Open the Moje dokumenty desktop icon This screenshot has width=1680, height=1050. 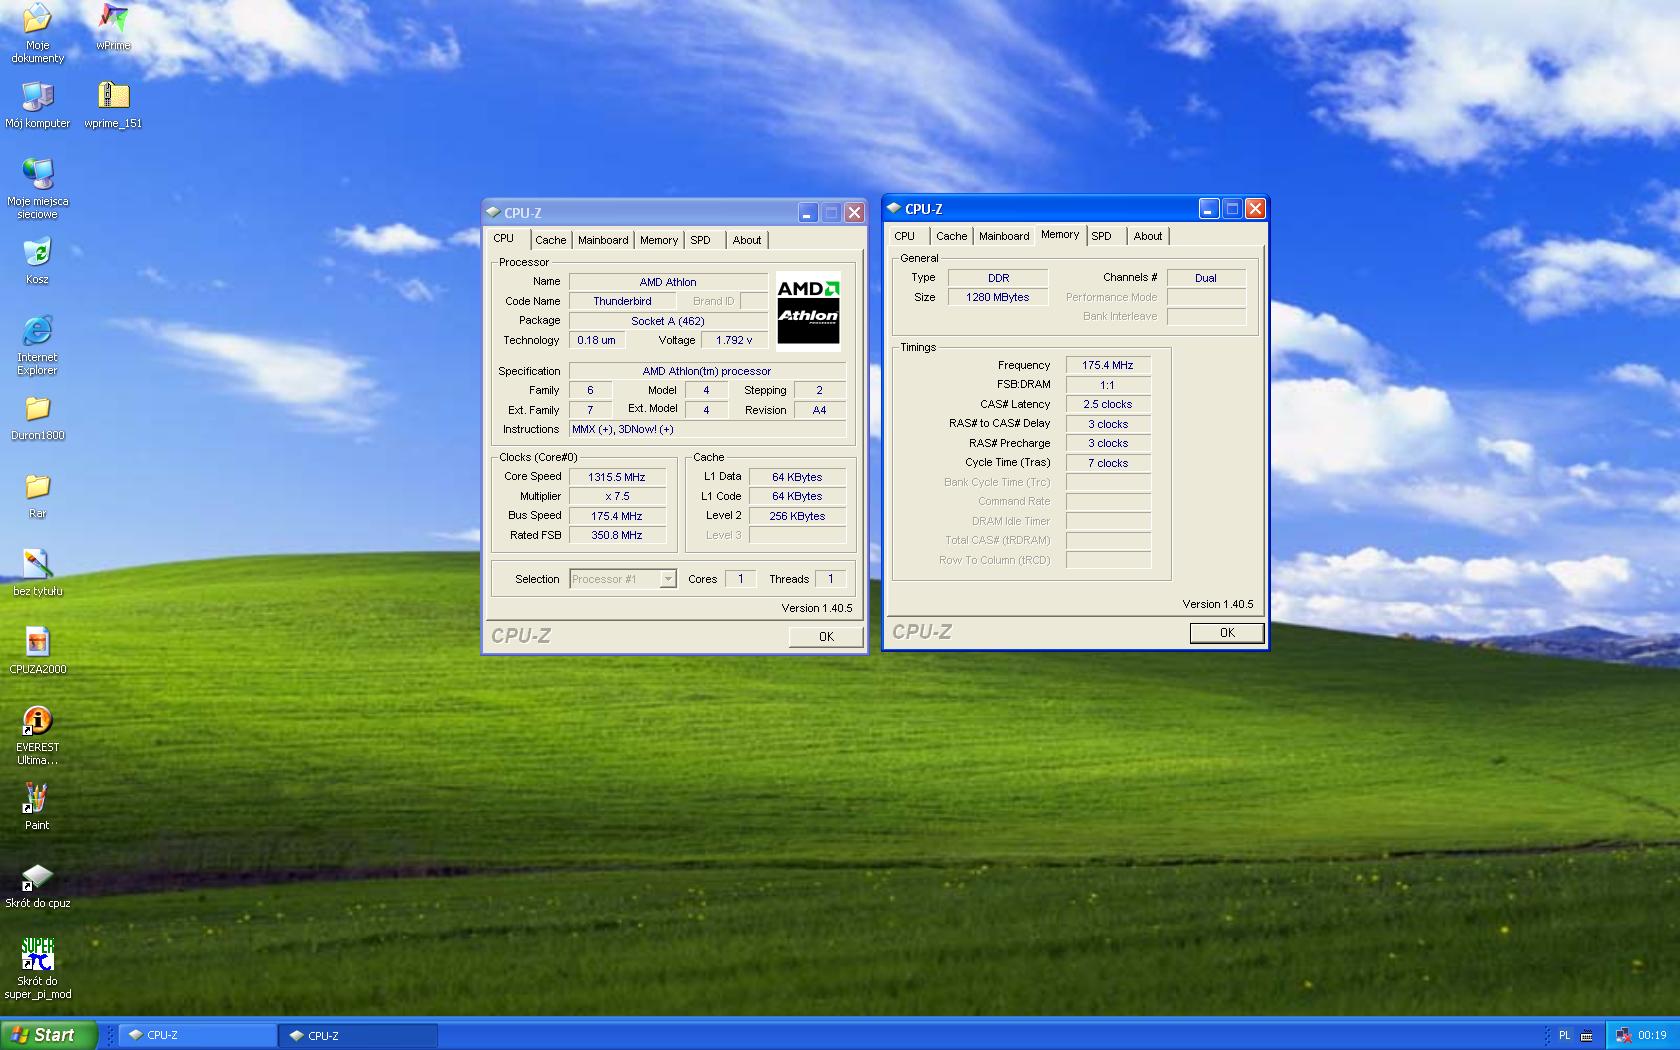click(x=37, y=33)
